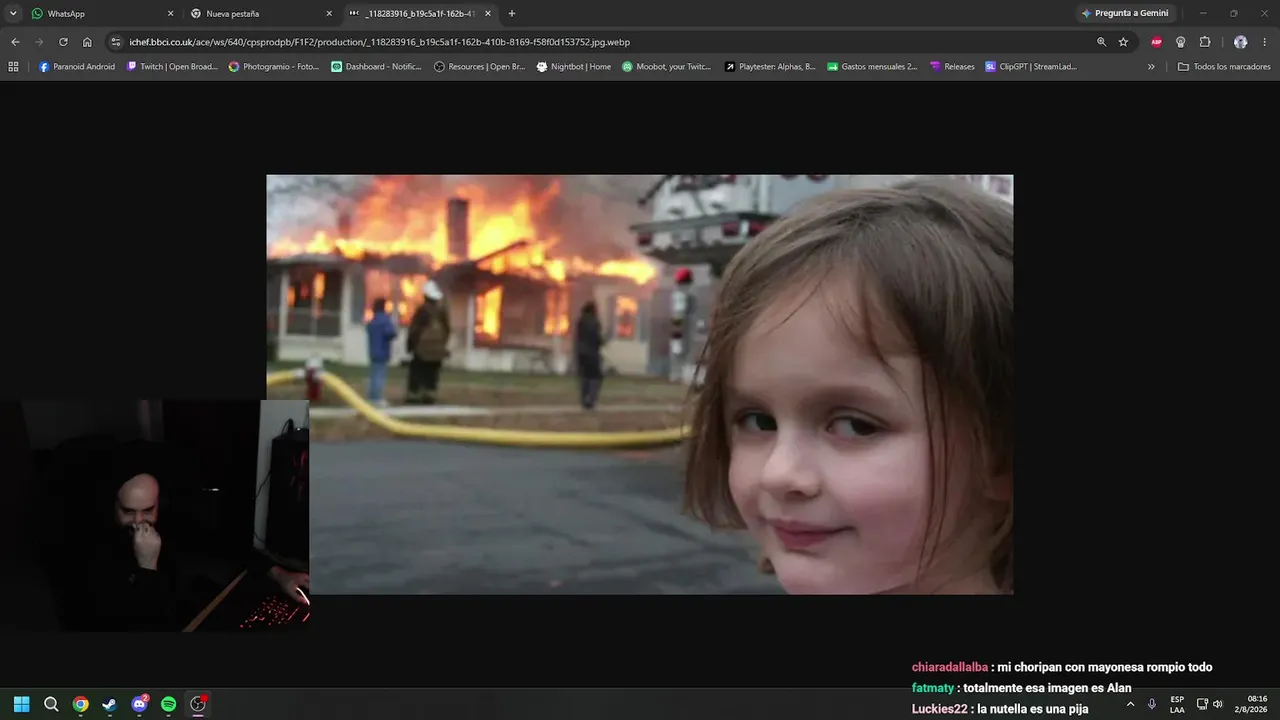Screen dimensions: 1280x720
Task: Open the Photogramio bookmark
Action: 274,67
